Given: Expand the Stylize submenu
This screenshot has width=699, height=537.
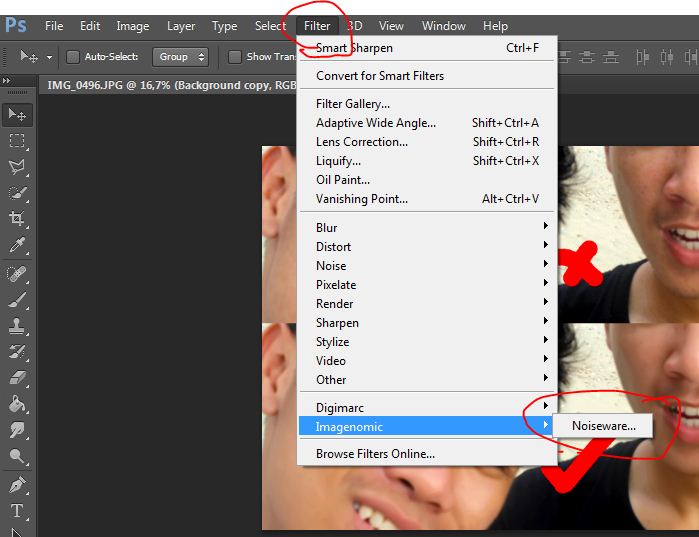Looking at the screenshot, I should pyautogui.click(x=428, y=341).
